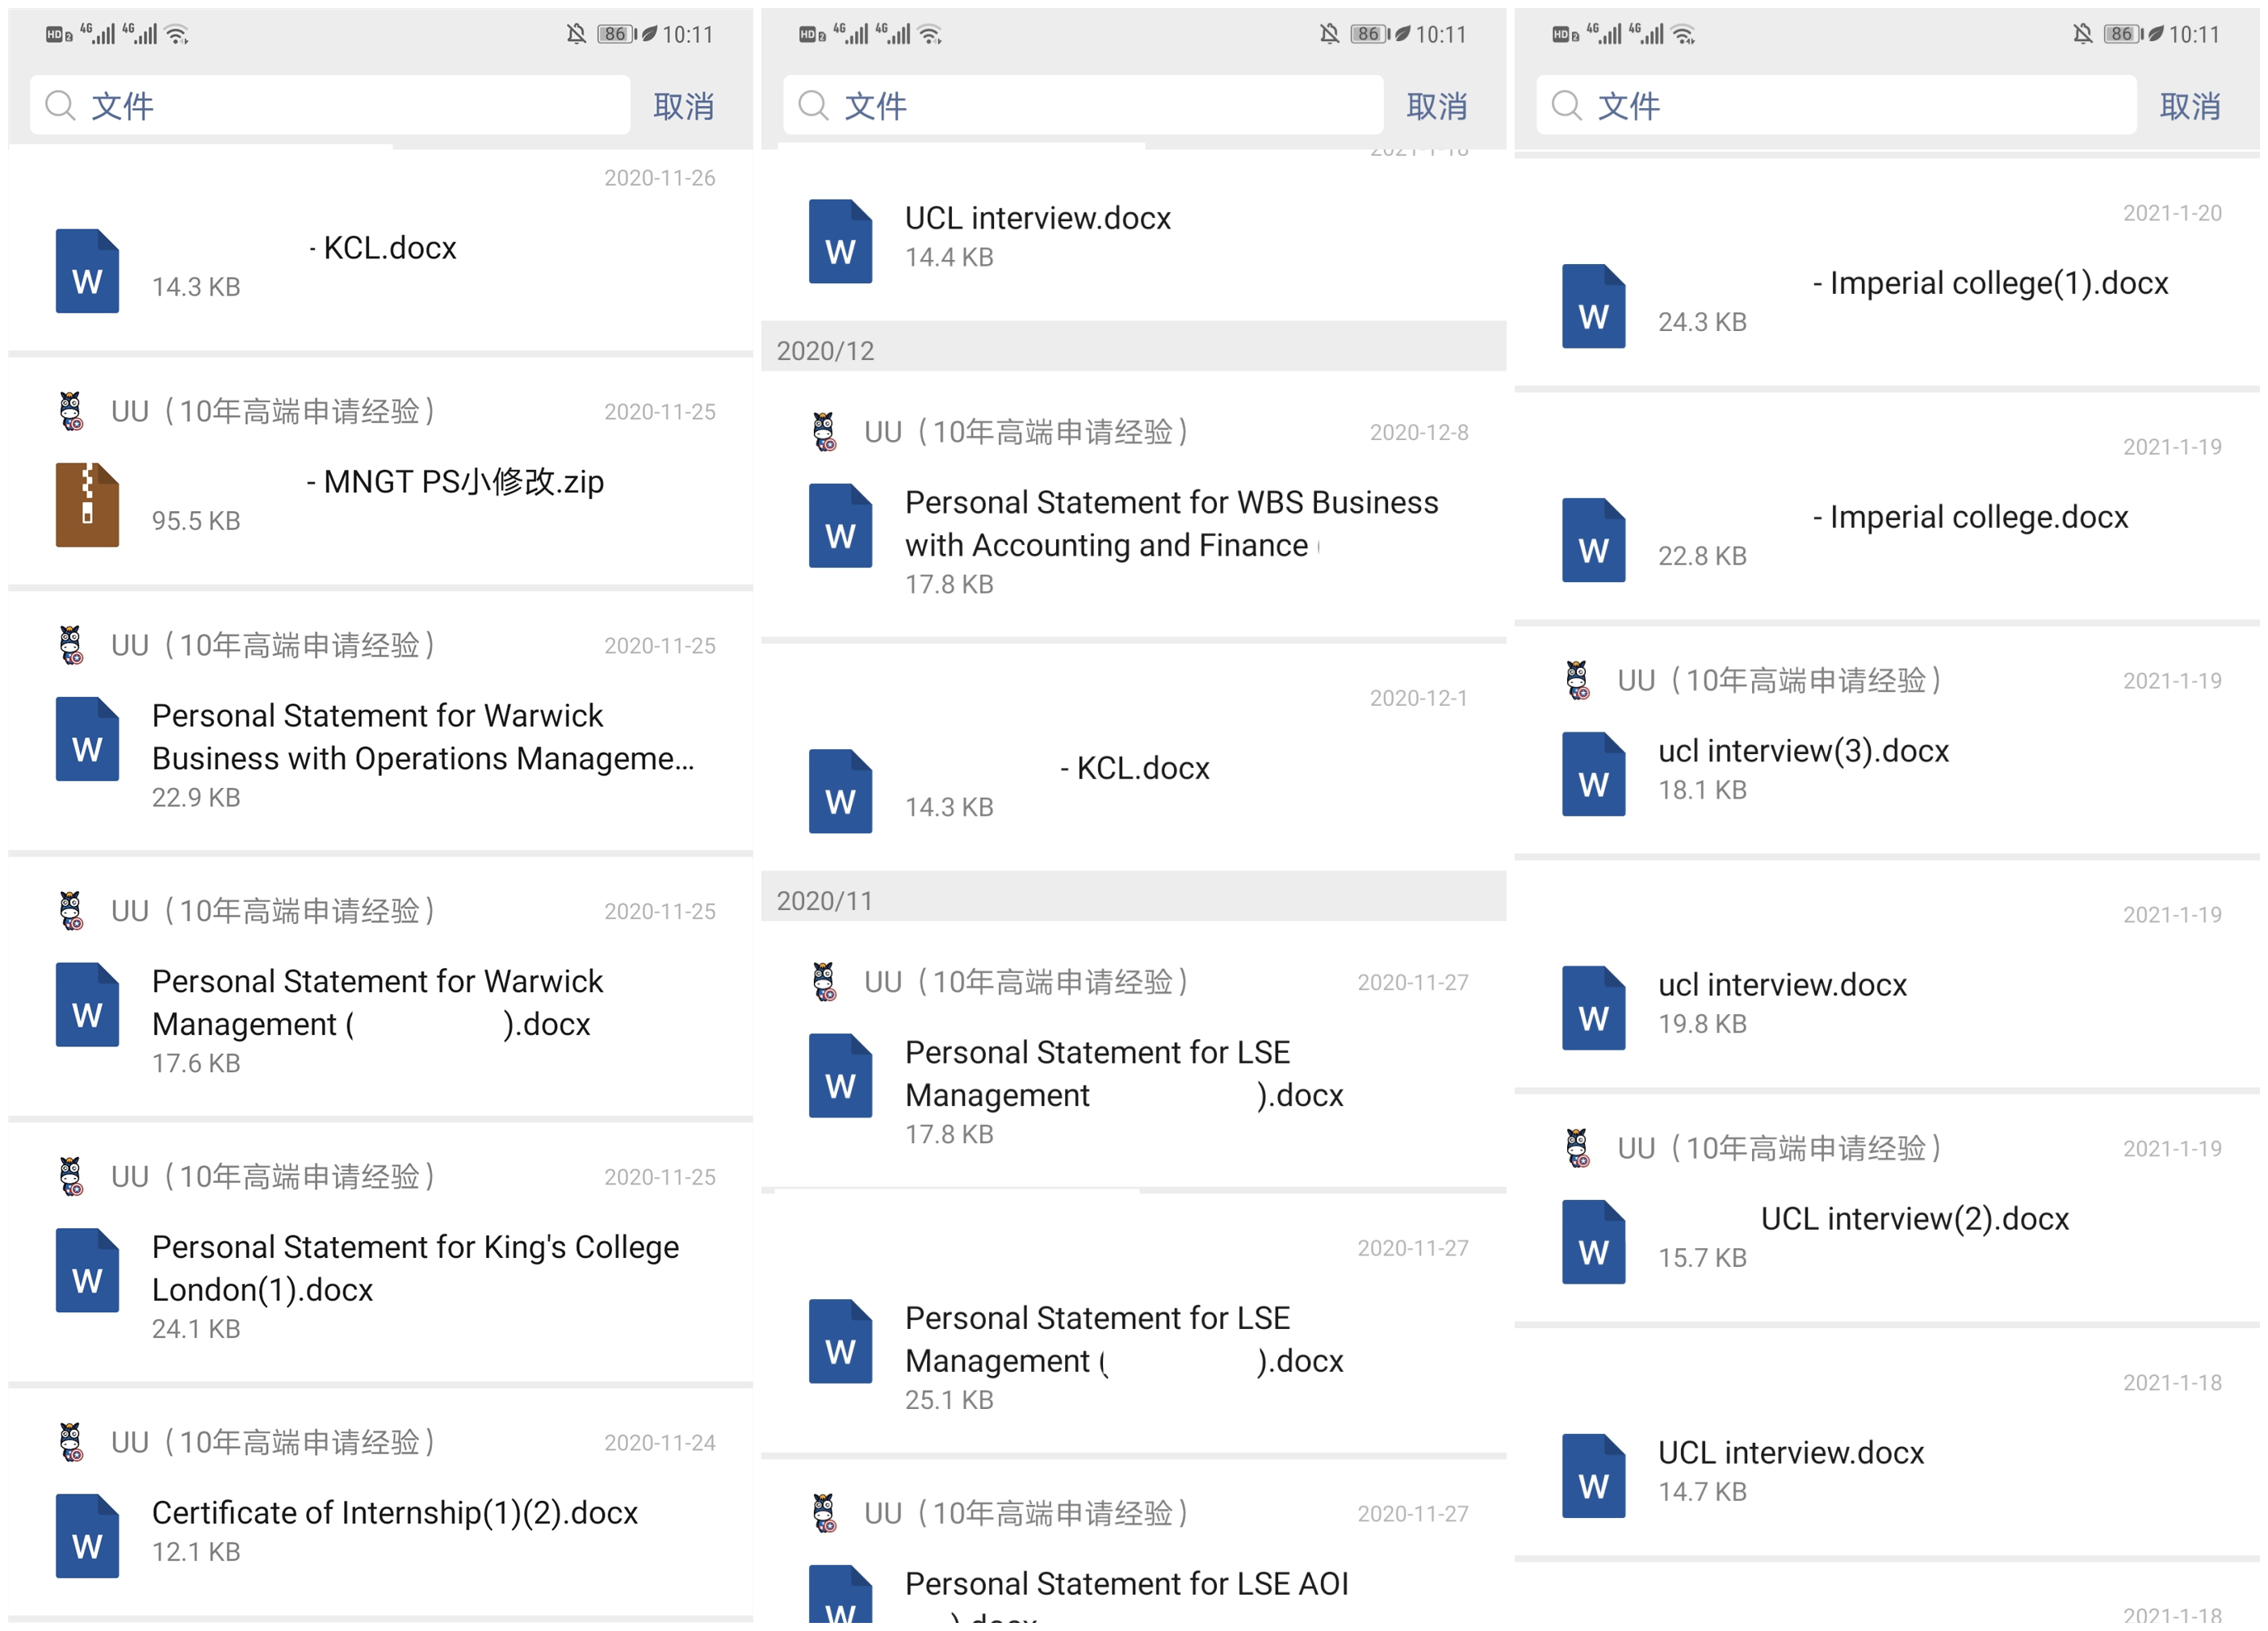Tap 取消 cancel in left screen

[684, 106]
